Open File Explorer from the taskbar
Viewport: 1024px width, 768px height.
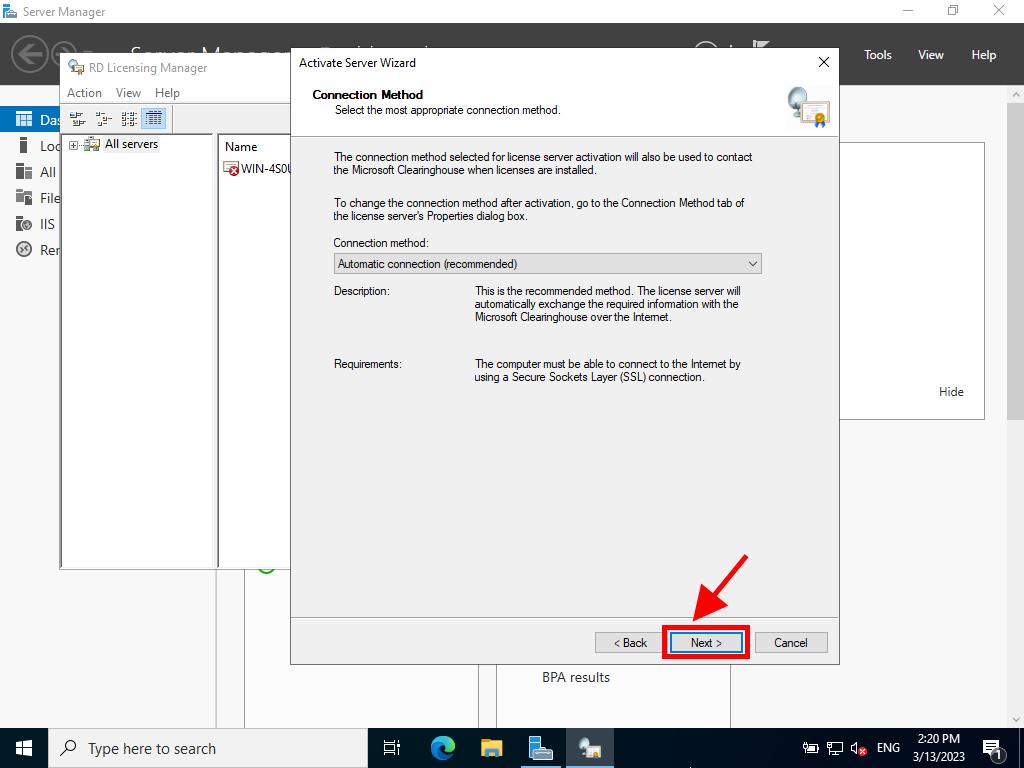tap(491, 748)
